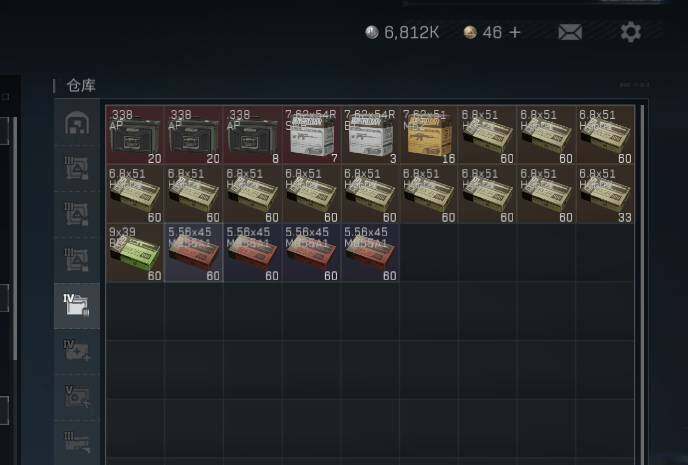Click the silver currency coin icon
This screenshot has width=688, height=465.
[x=372, y=32]
